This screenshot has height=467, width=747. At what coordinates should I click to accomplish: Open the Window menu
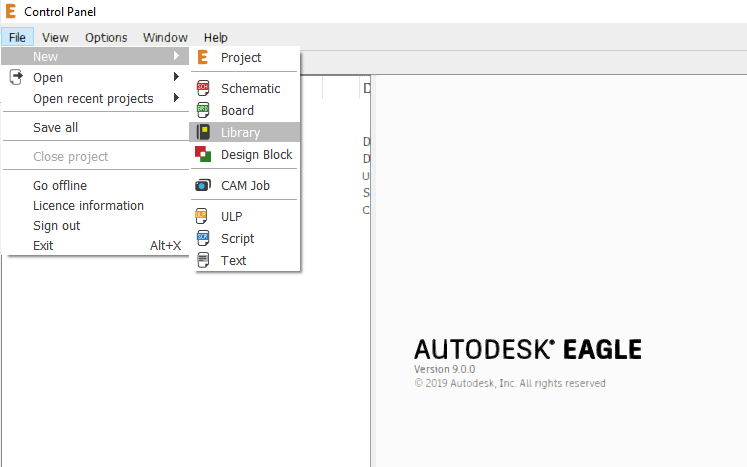click(x=165, y=37)
